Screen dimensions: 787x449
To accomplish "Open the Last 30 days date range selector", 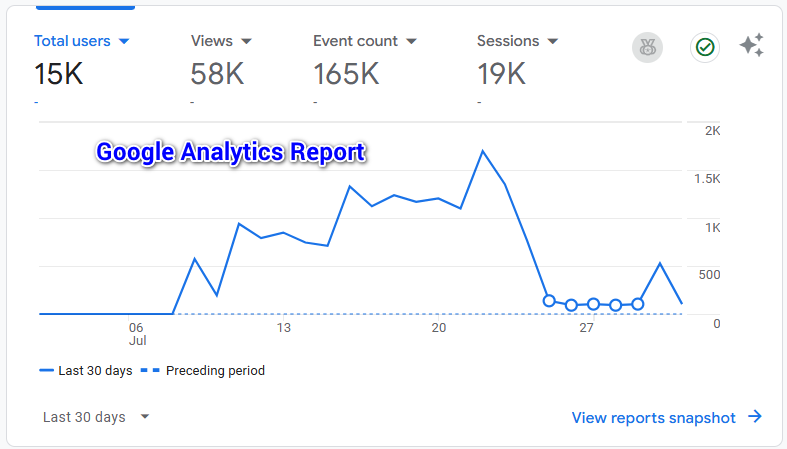I will coord(96,417).
